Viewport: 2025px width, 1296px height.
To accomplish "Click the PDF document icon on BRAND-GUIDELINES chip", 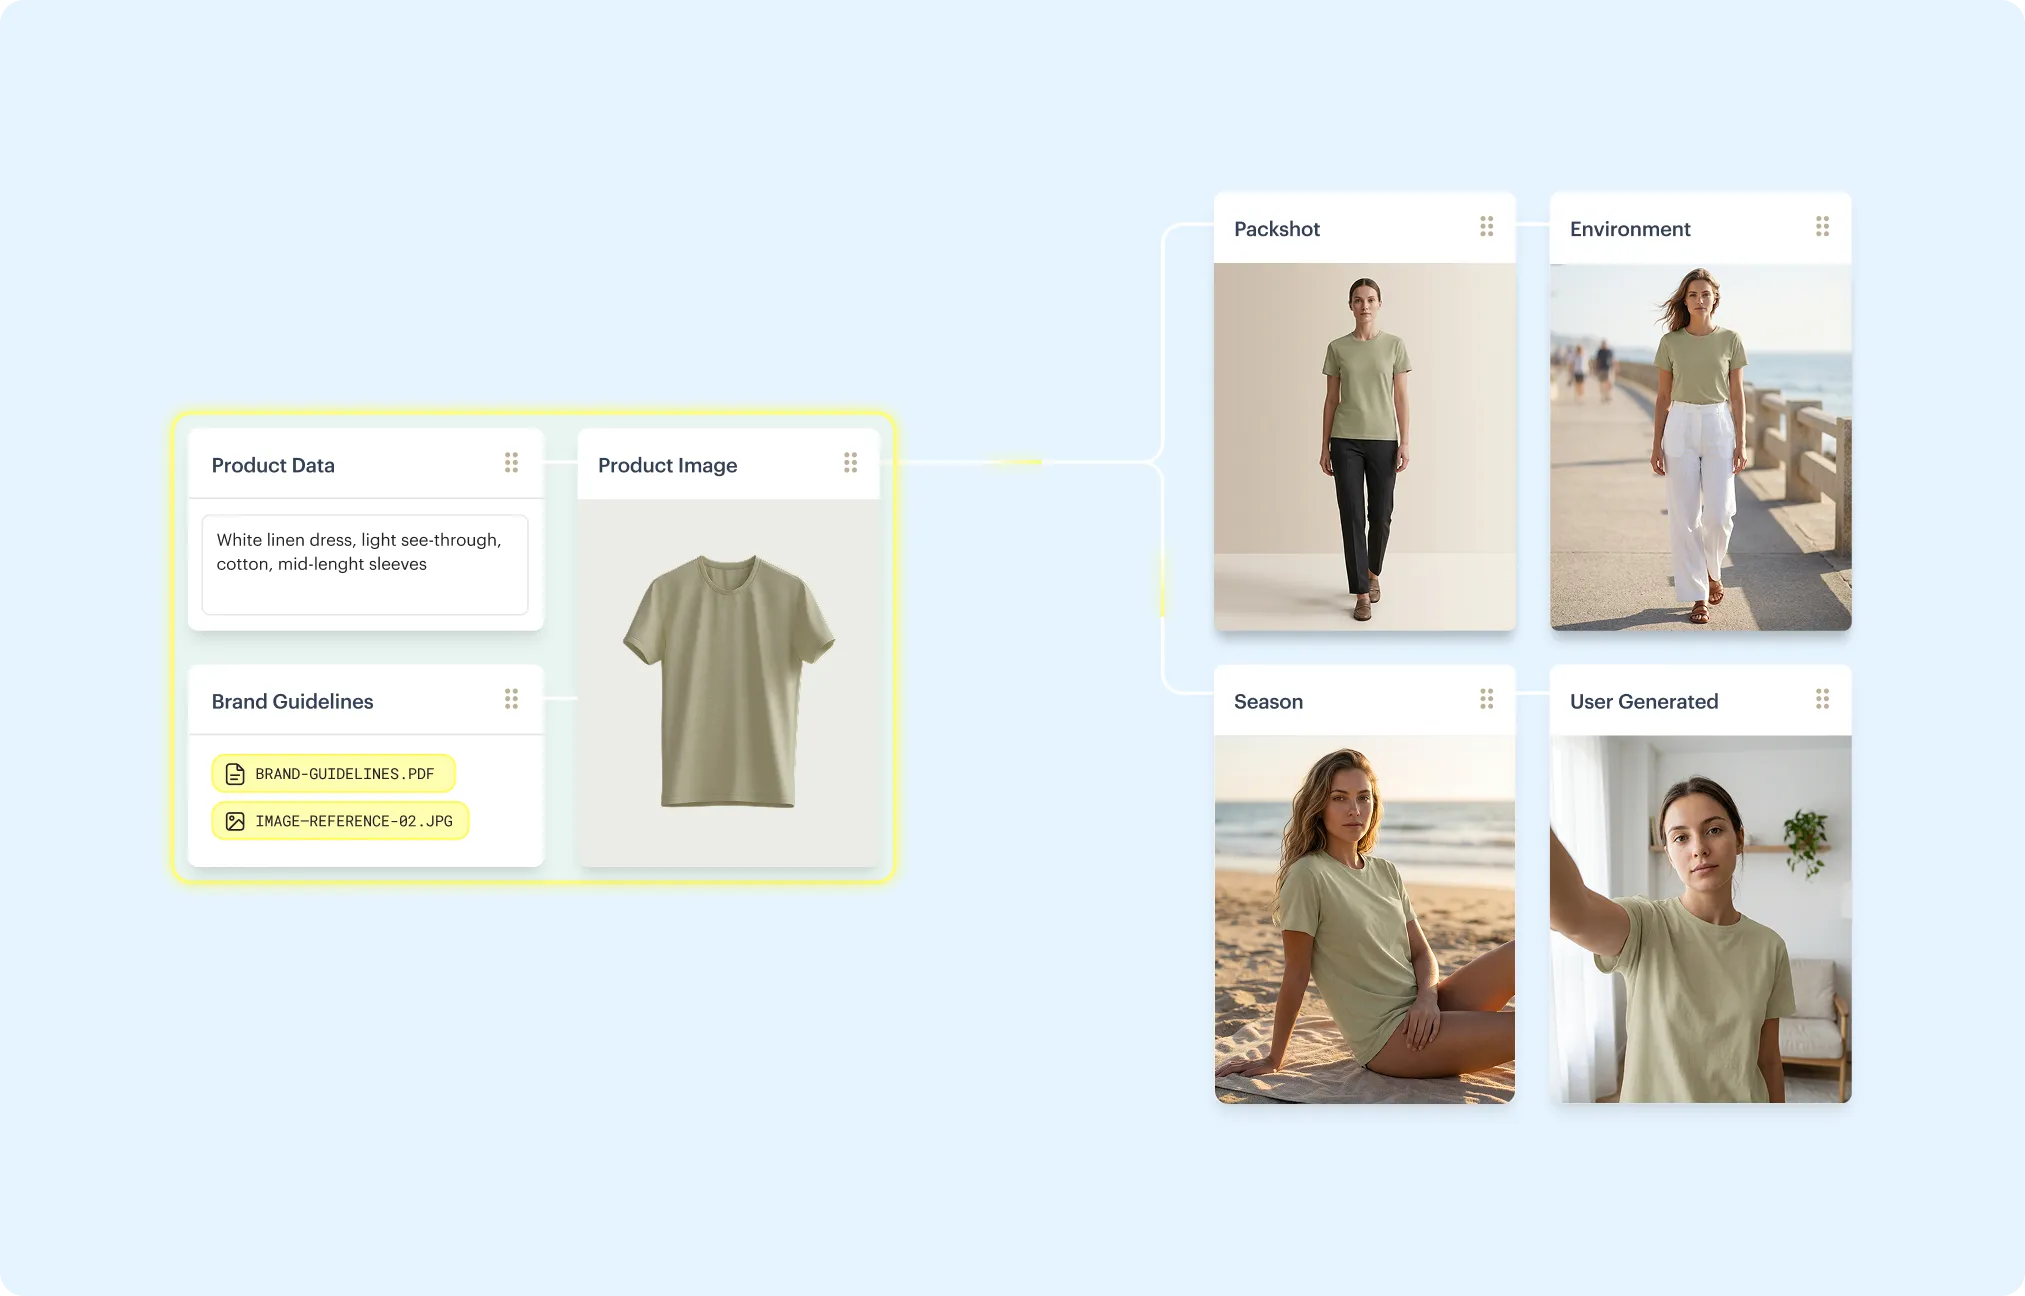I will [x=235, y=774].
